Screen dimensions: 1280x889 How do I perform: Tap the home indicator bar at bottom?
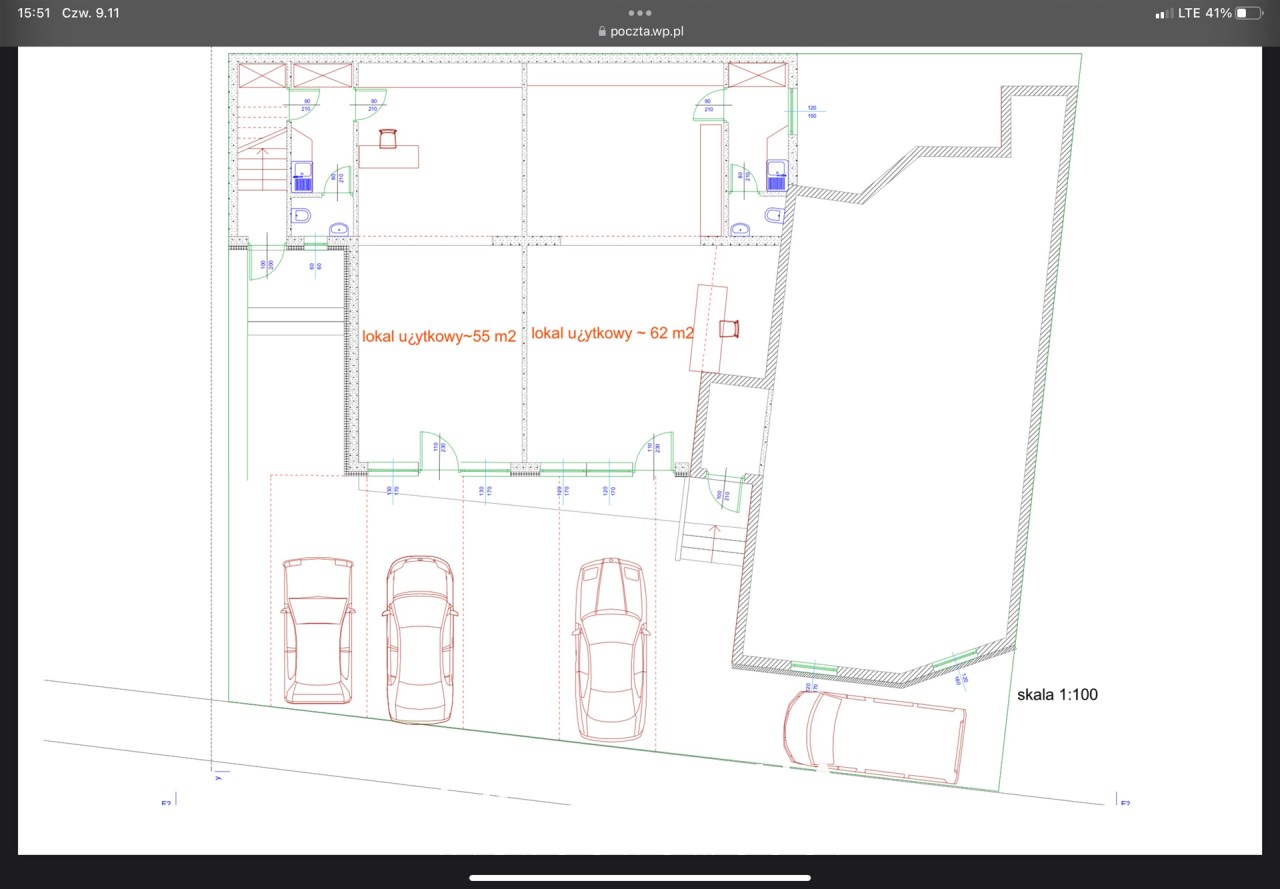tap(640, 878)
